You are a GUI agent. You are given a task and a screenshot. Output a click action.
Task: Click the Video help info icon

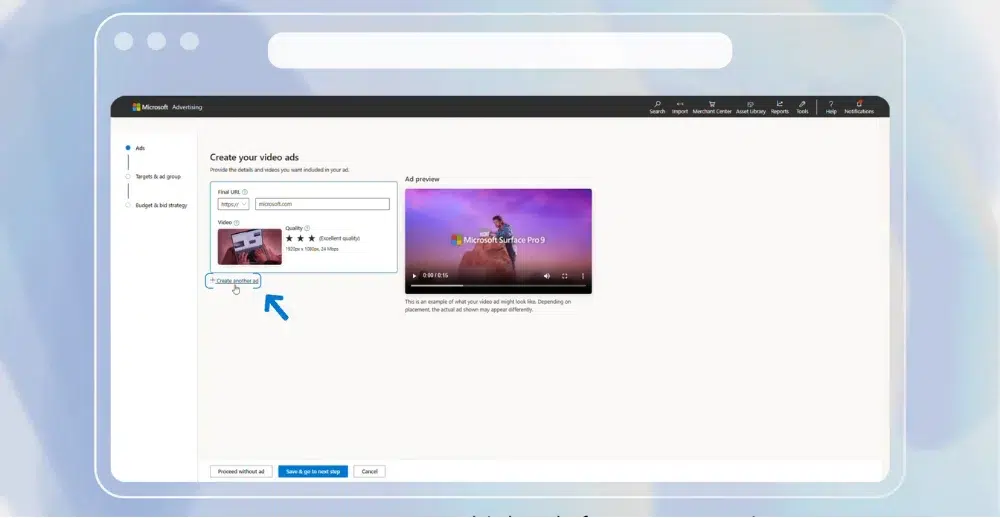point(237,223)
